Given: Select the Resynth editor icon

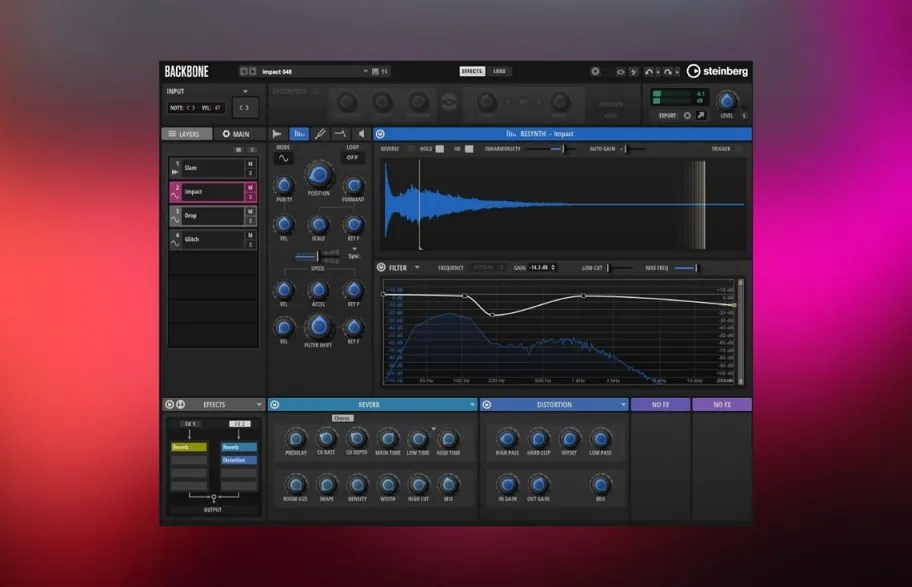Looking at the screenshot, I should [x=299, y=134].
